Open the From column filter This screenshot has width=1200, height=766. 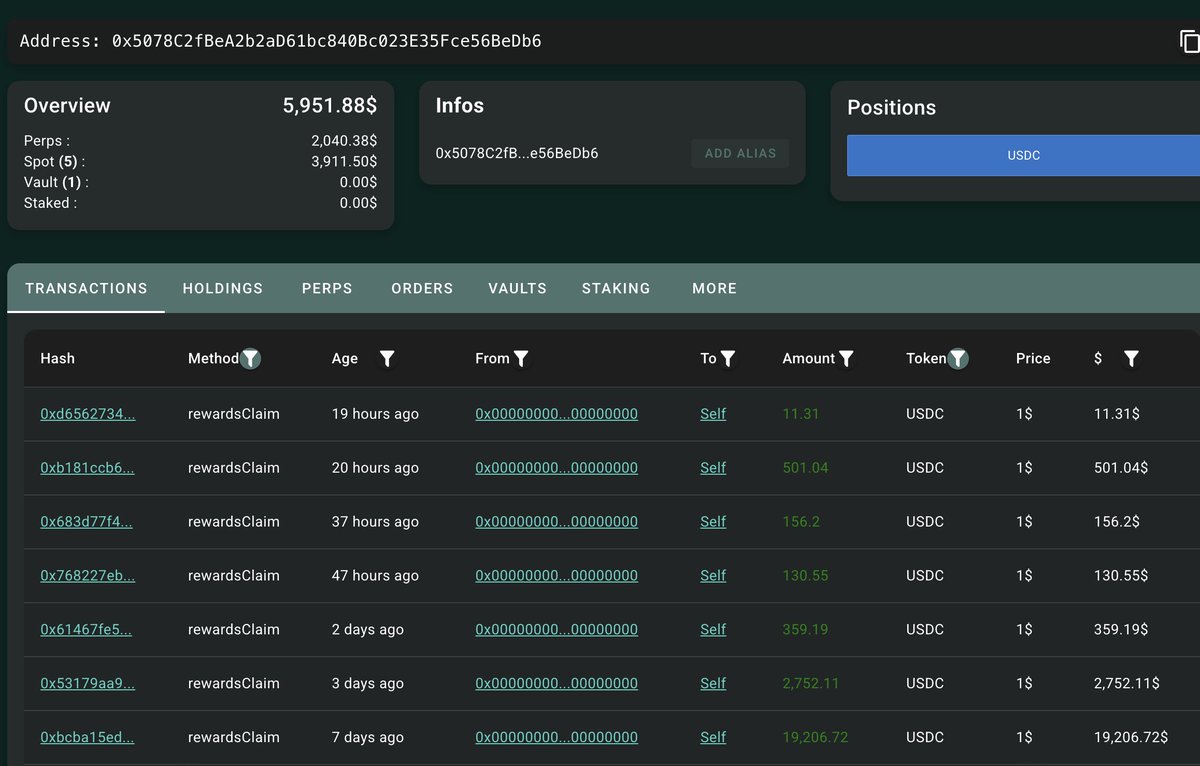point(521,358)
